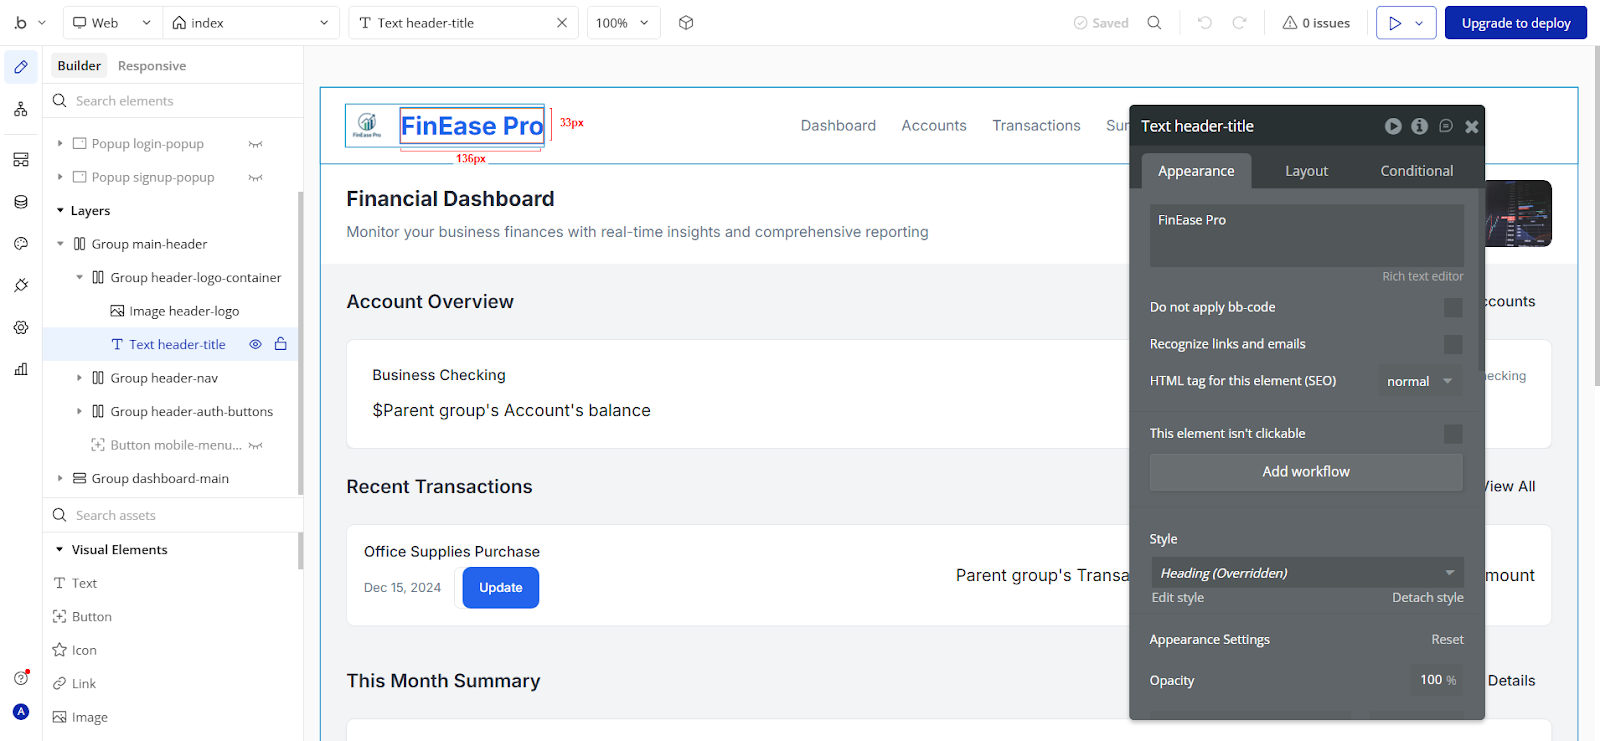Expand Group header-nav tree node
This screenshot has height=741, width=1600.
click(79, 378)
